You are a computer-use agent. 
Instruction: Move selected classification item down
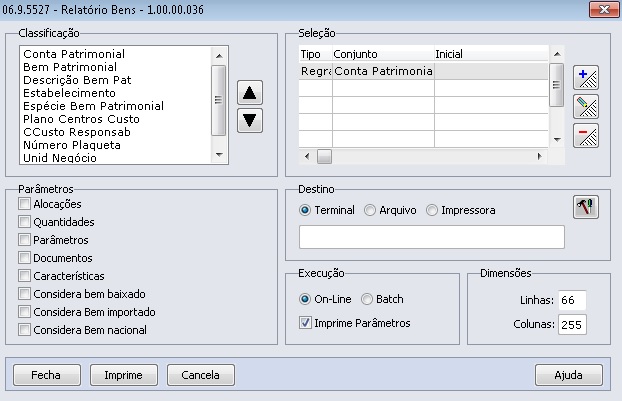click(x=250, y=120)
